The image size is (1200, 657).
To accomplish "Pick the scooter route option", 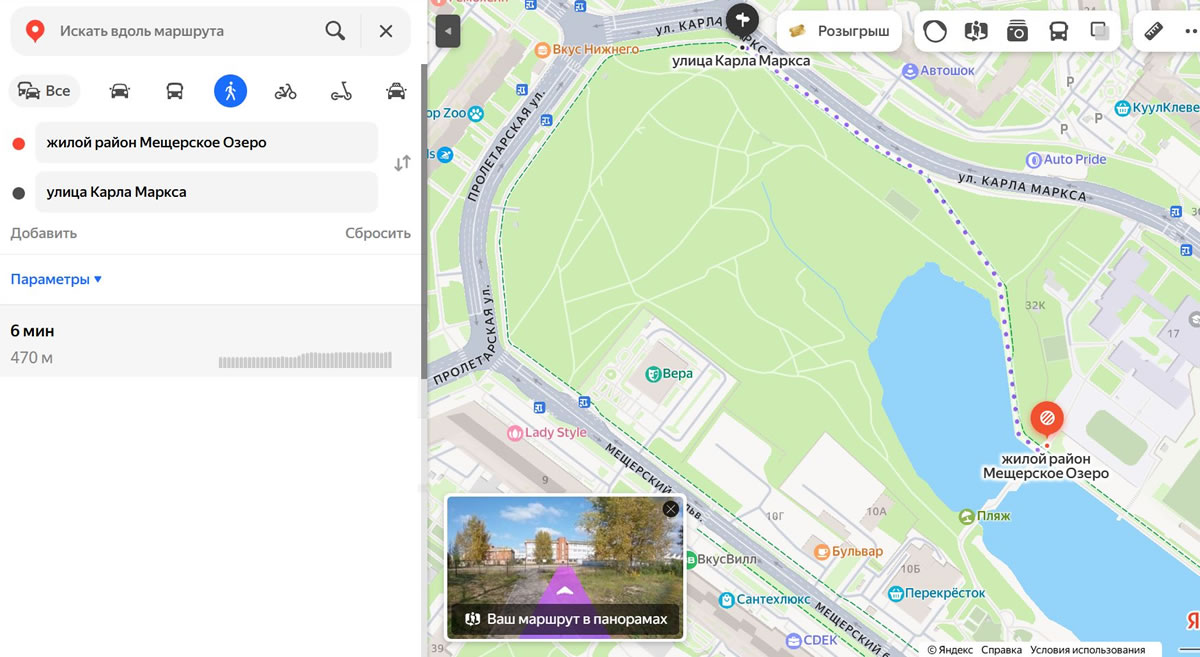I will click(341, 92).
